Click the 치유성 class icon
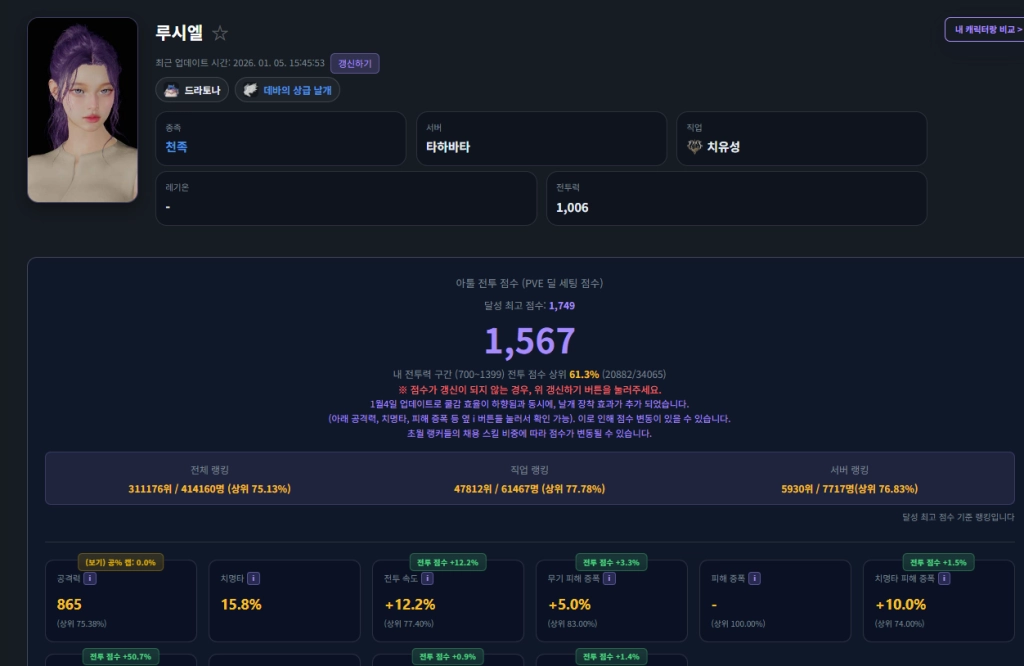1024x666 pixels. pyautogui.click(x=695, y=147)
